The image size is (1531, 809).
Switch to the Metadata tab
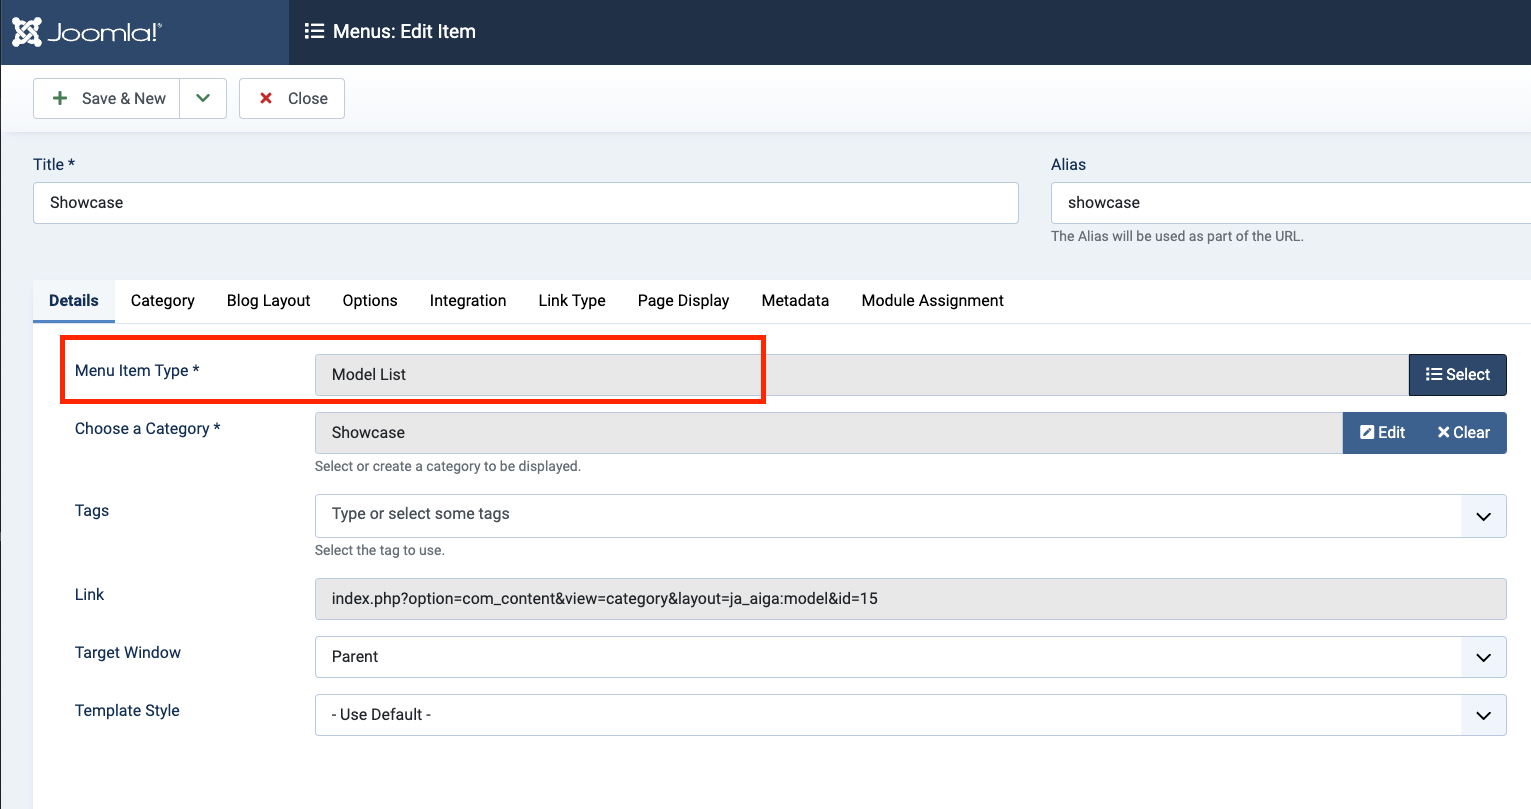point(795,301)
